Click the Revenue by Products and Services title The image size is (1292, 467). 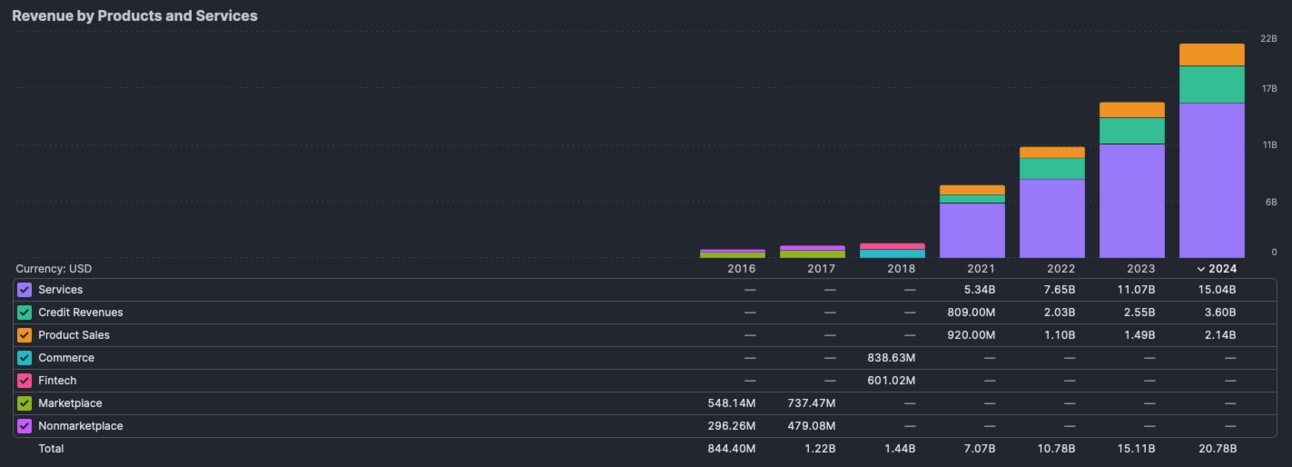(x=134, y=16)
